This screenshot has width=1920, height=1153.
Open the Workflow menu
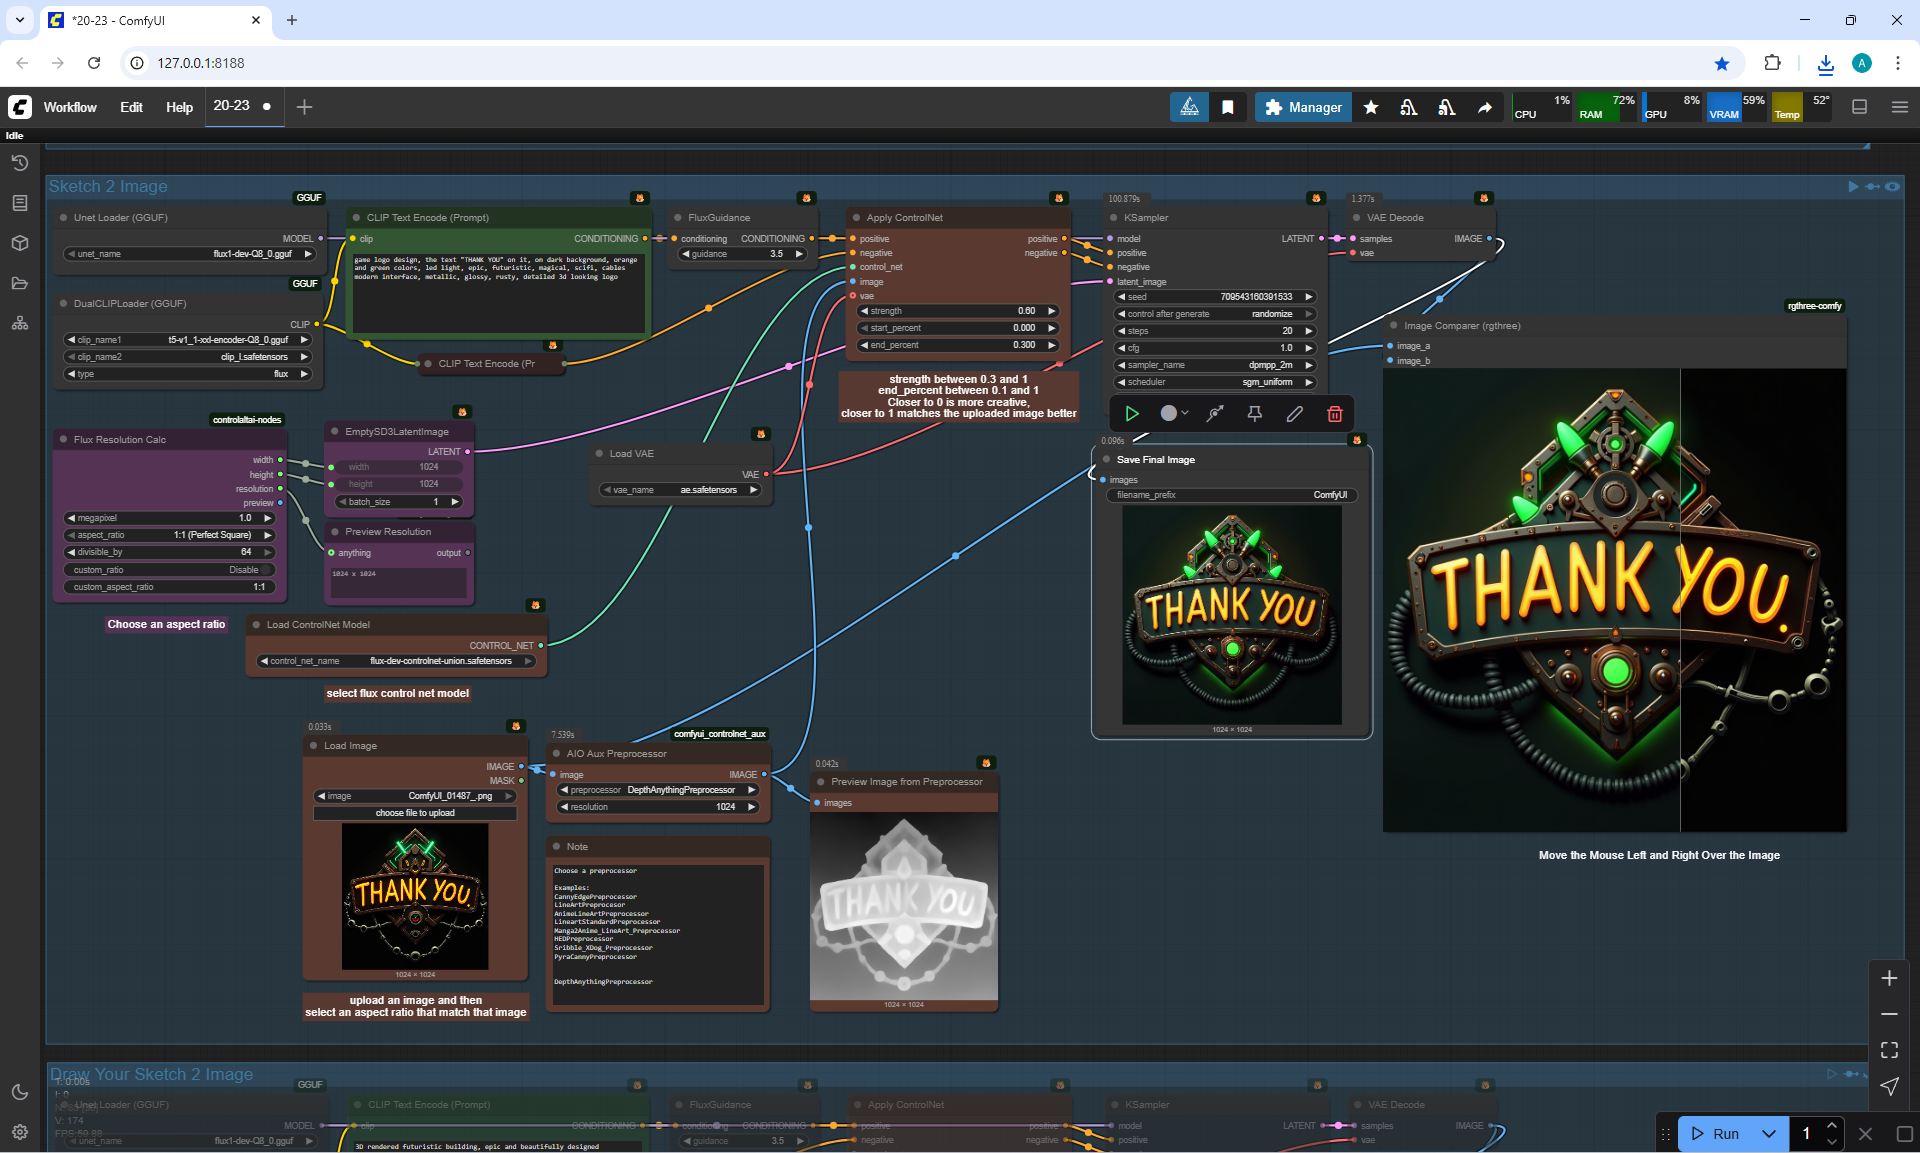(70, 107)
